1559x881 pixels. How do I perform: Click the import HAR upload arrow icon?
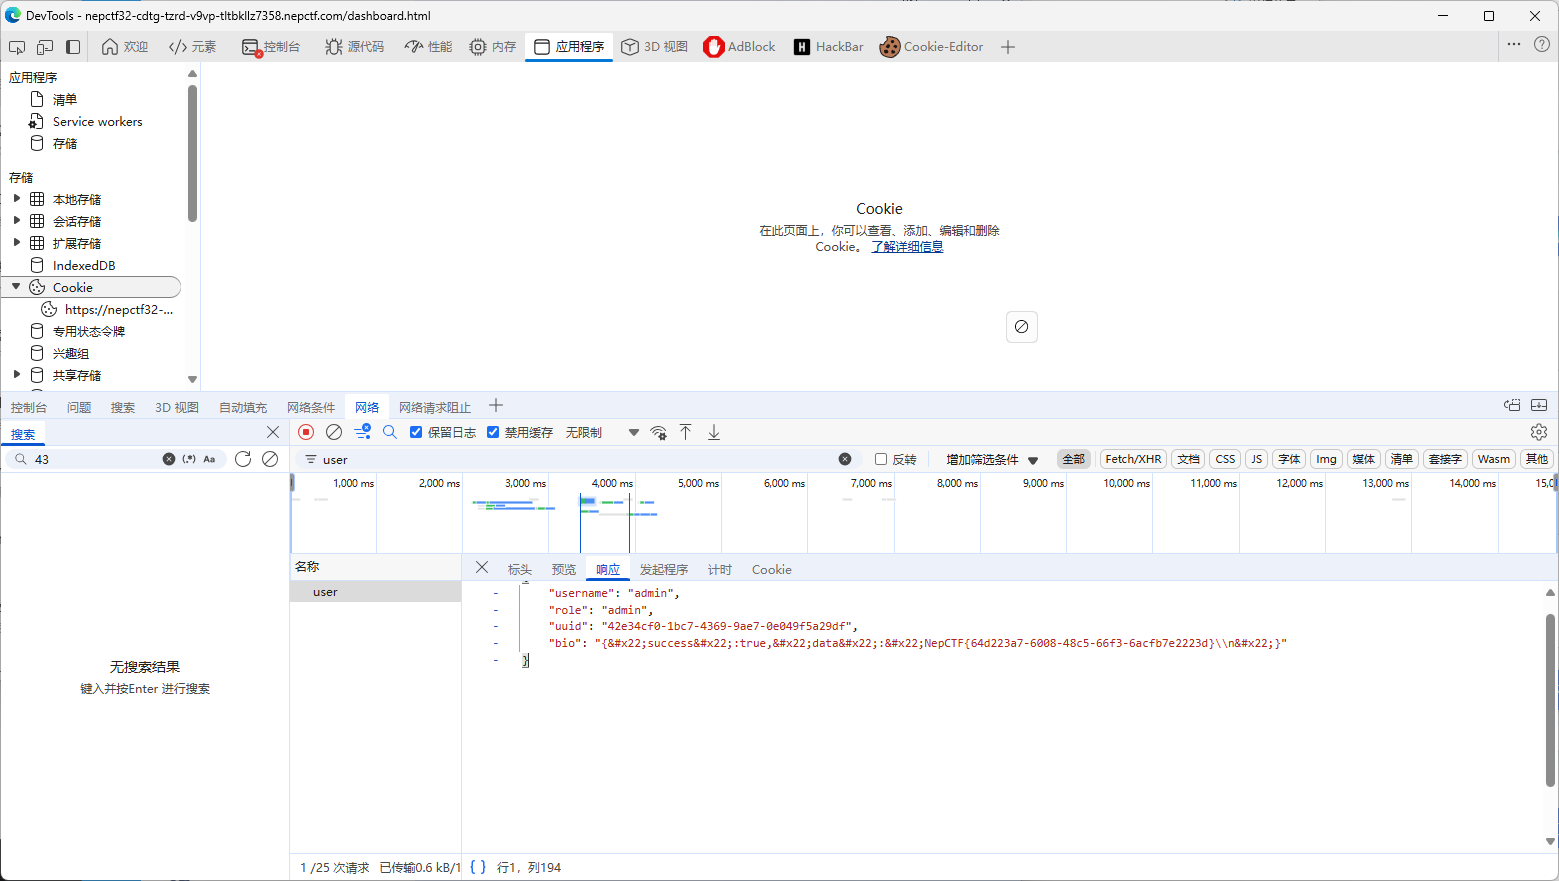[x=686, y=432]
